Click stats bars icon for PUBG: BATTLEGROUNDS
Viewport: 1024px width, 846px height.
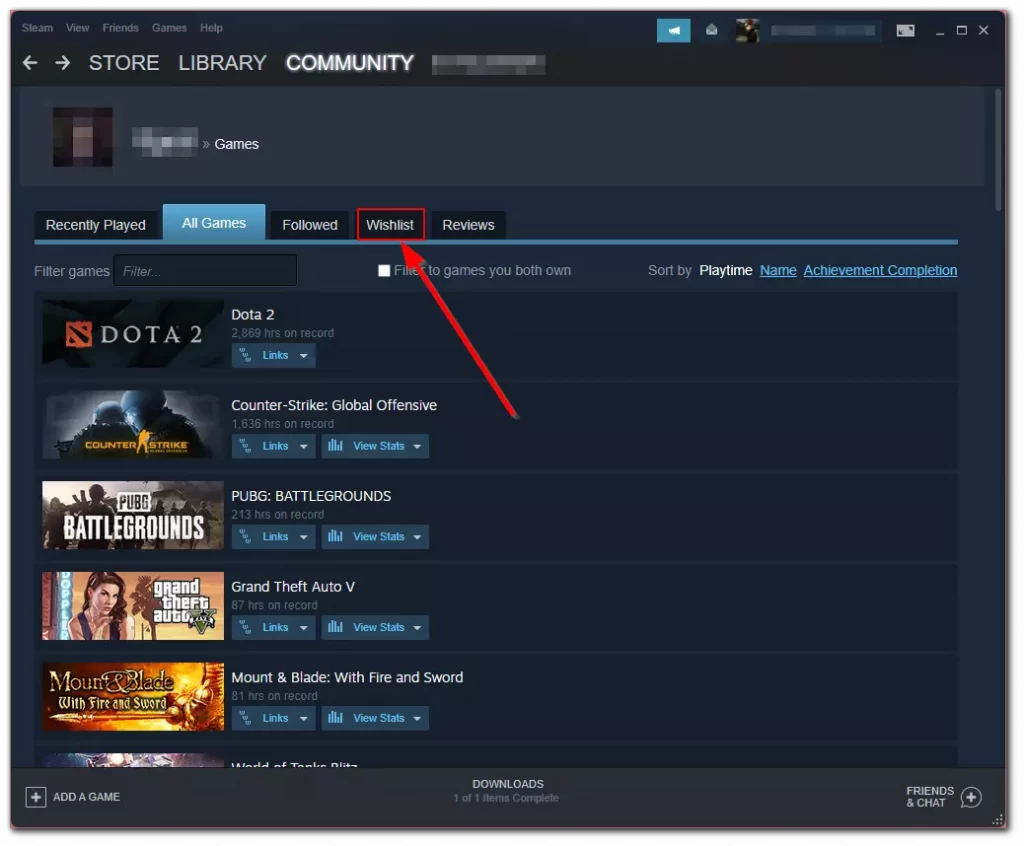pyautogui.click(x=335, y=536)
